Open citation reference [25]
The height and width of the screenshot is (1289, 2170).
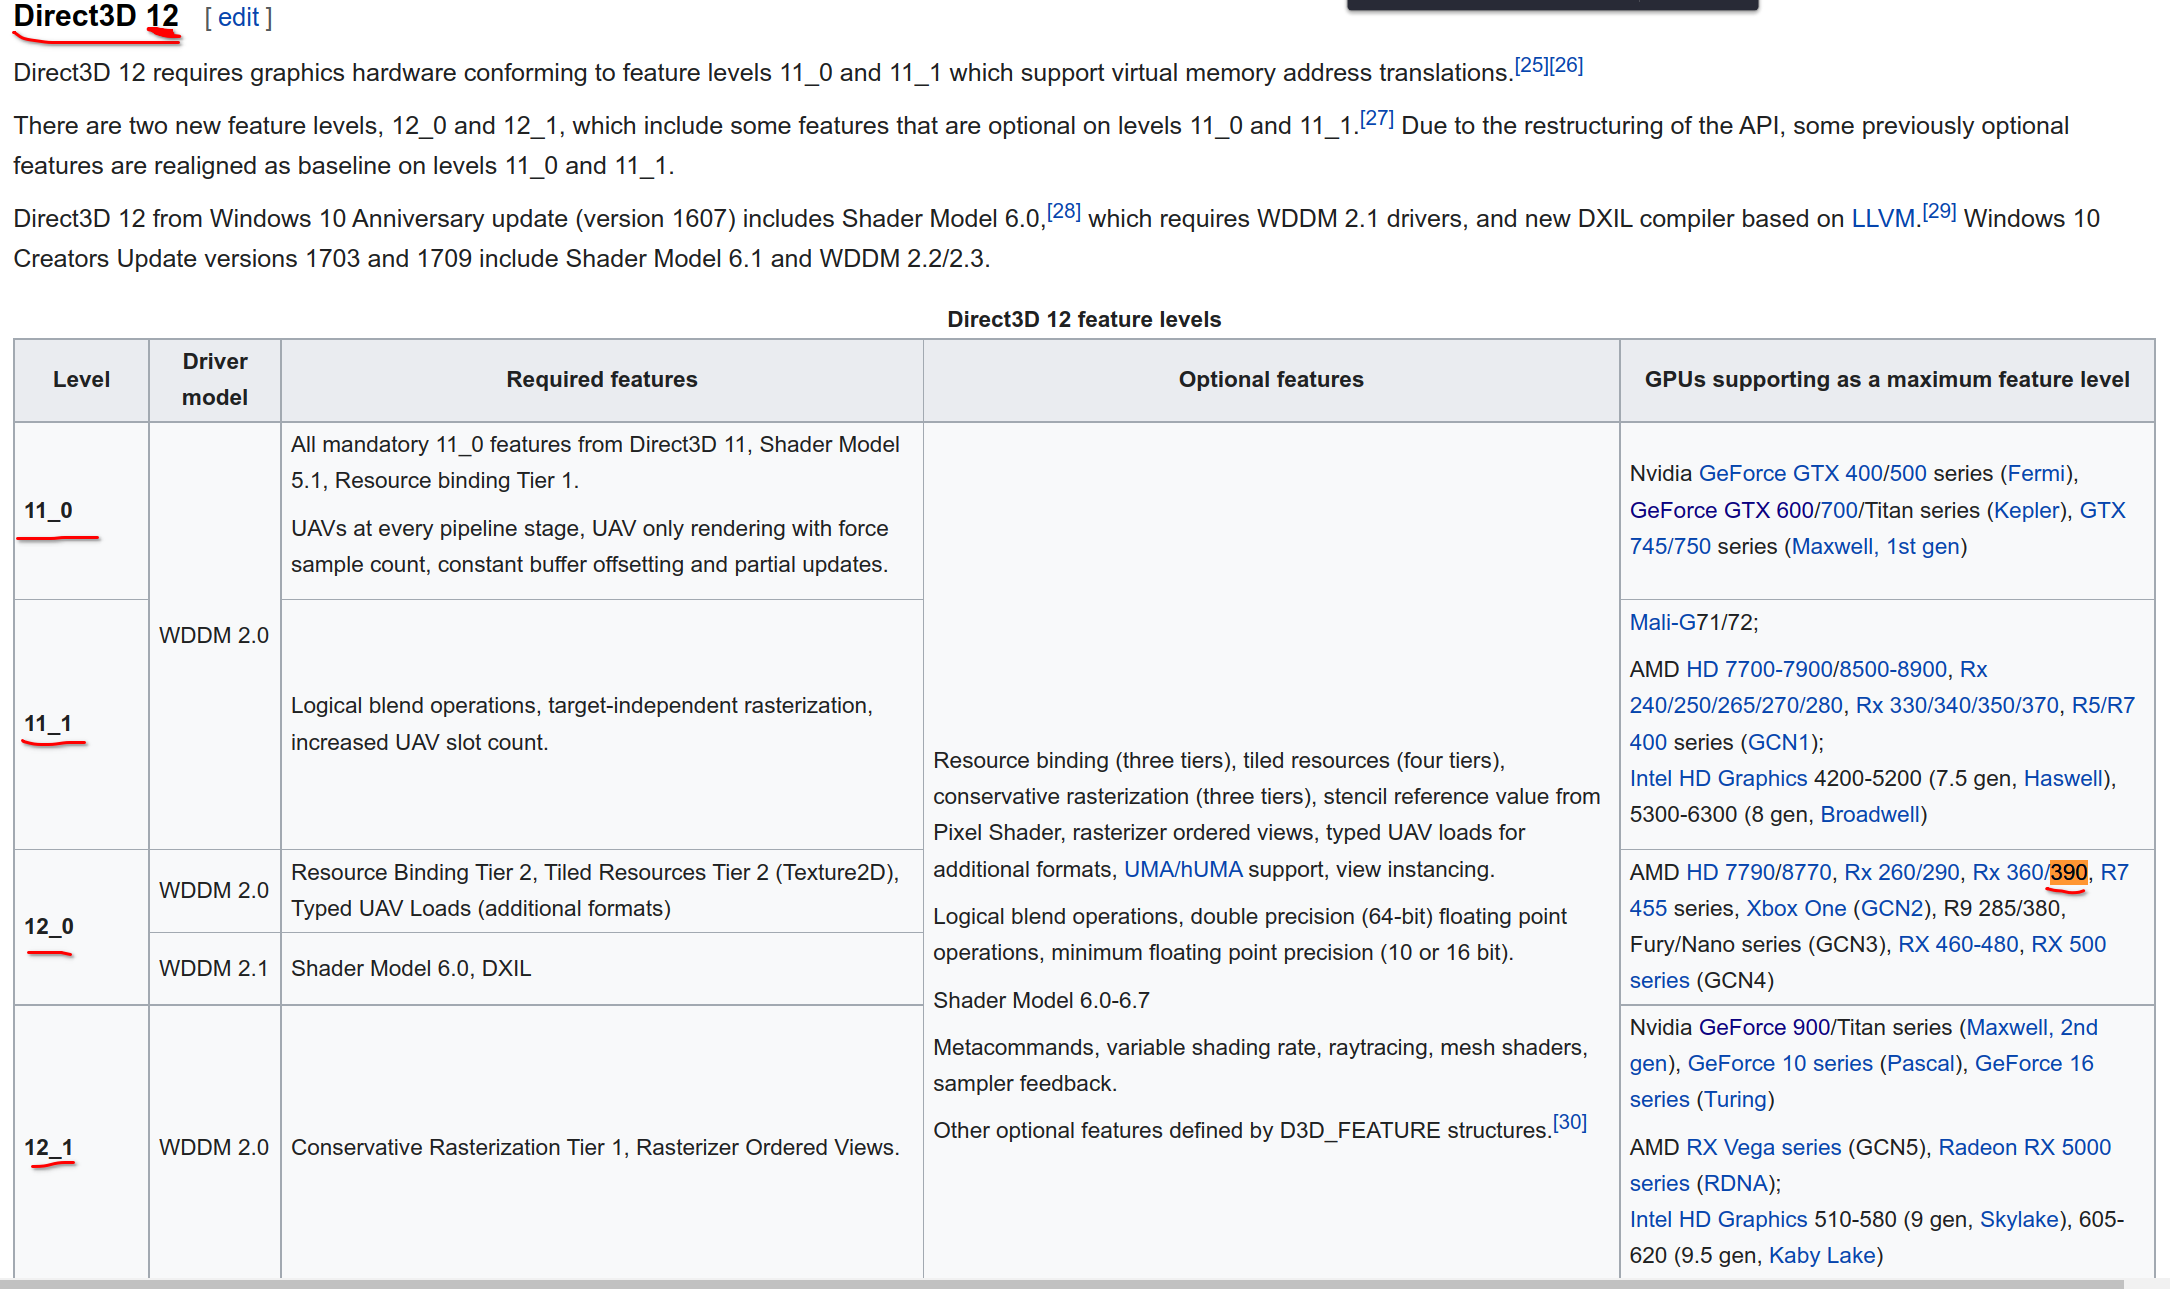(x=1531, y=65)
